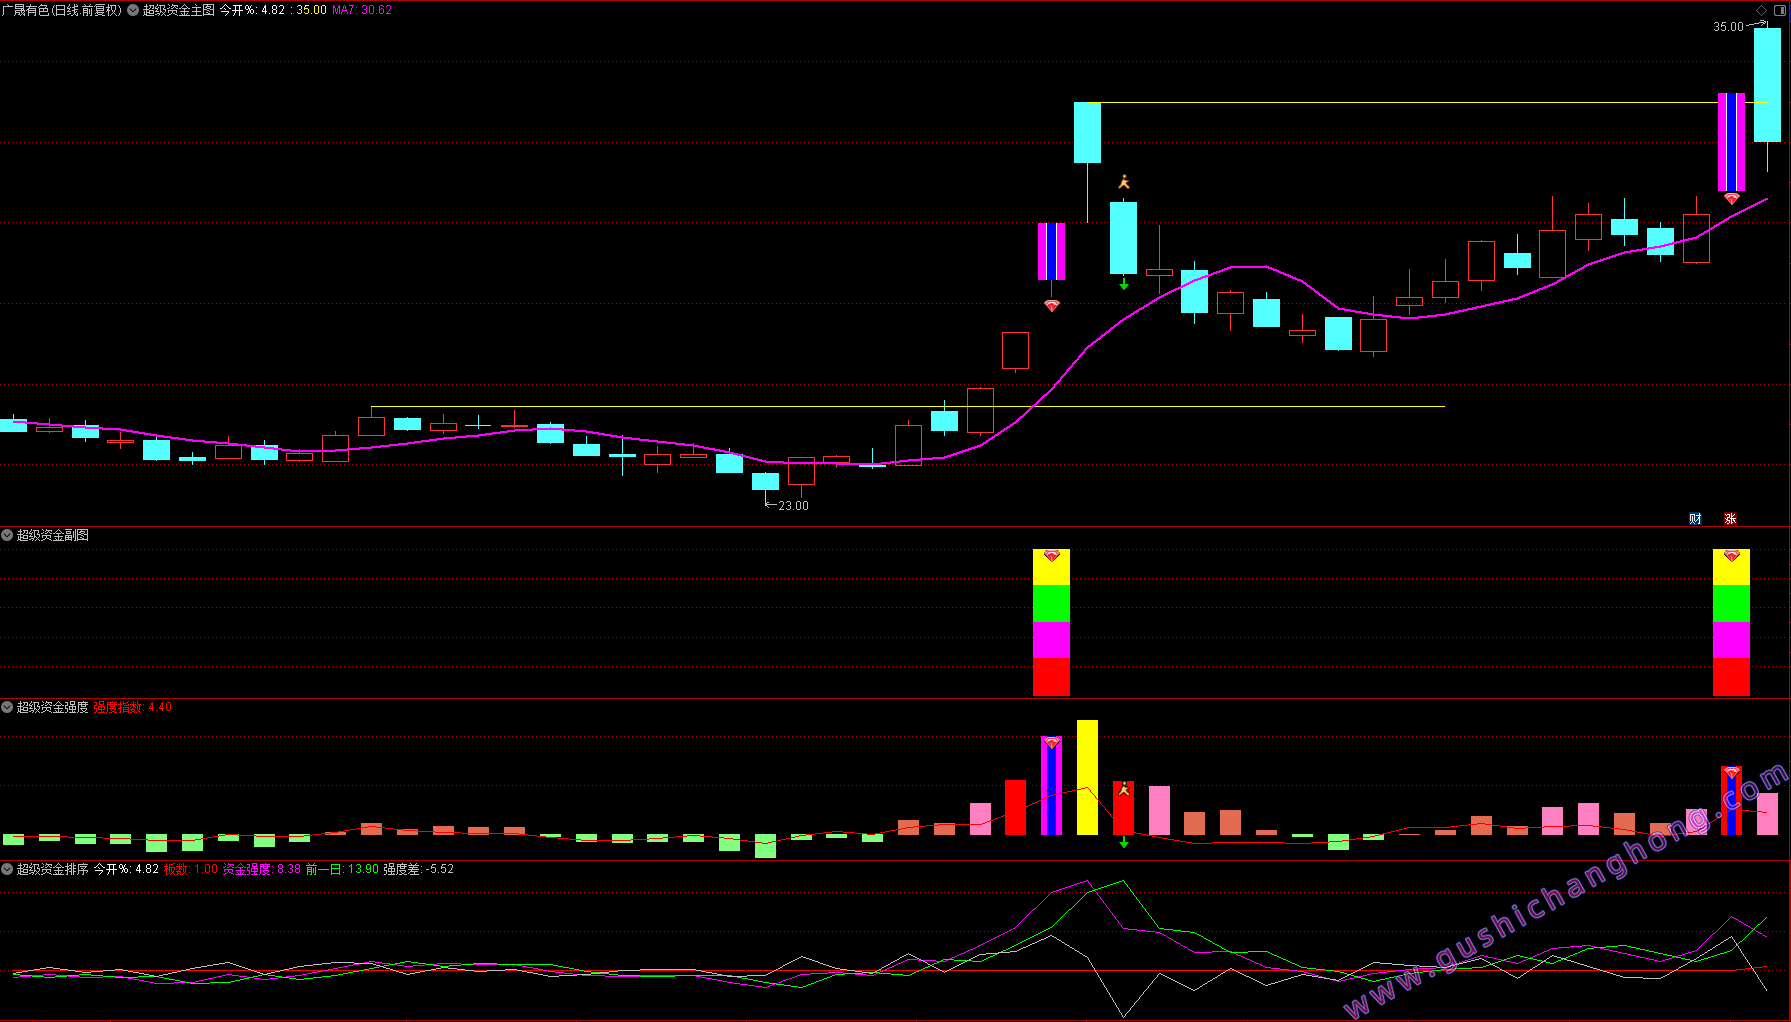The image size is (1791, 1022).
Task: Click the 强度差: -5.52 readout
Action: pos(419,869)
